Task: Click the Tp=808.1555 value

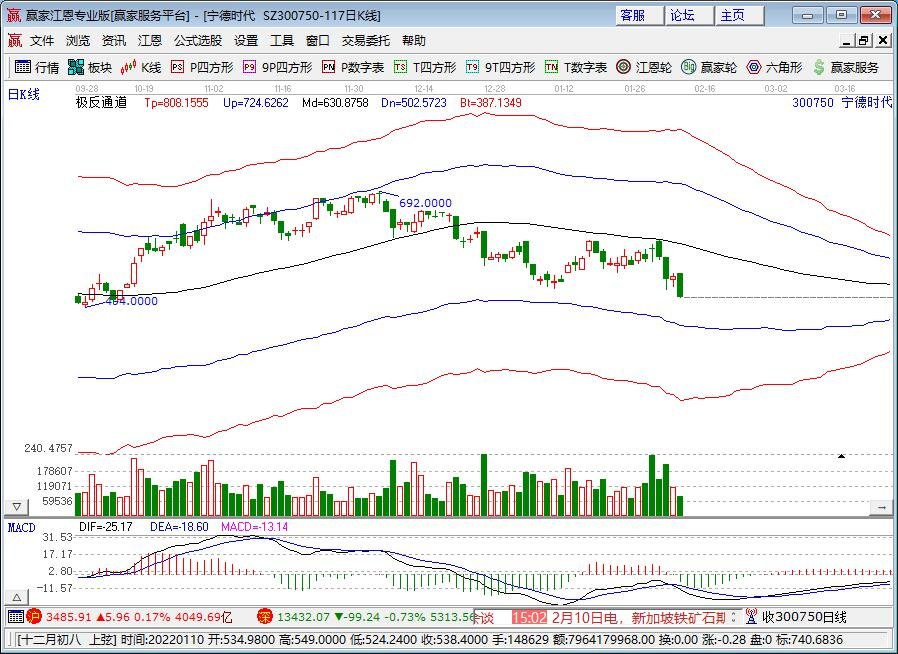Action: pos(176,103)
